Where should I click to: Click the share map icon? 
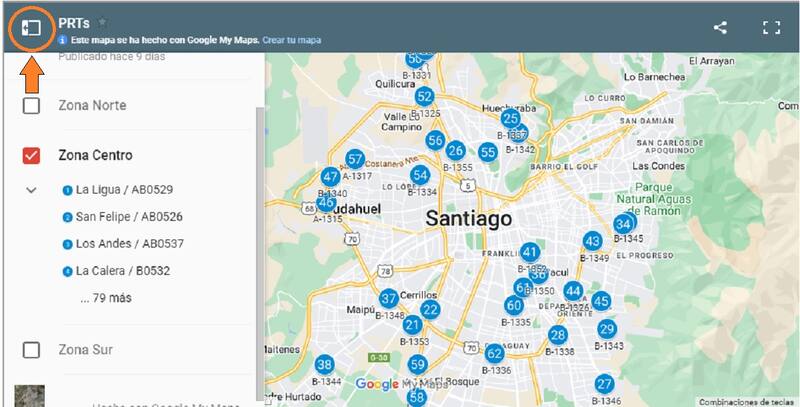(720, 27)
